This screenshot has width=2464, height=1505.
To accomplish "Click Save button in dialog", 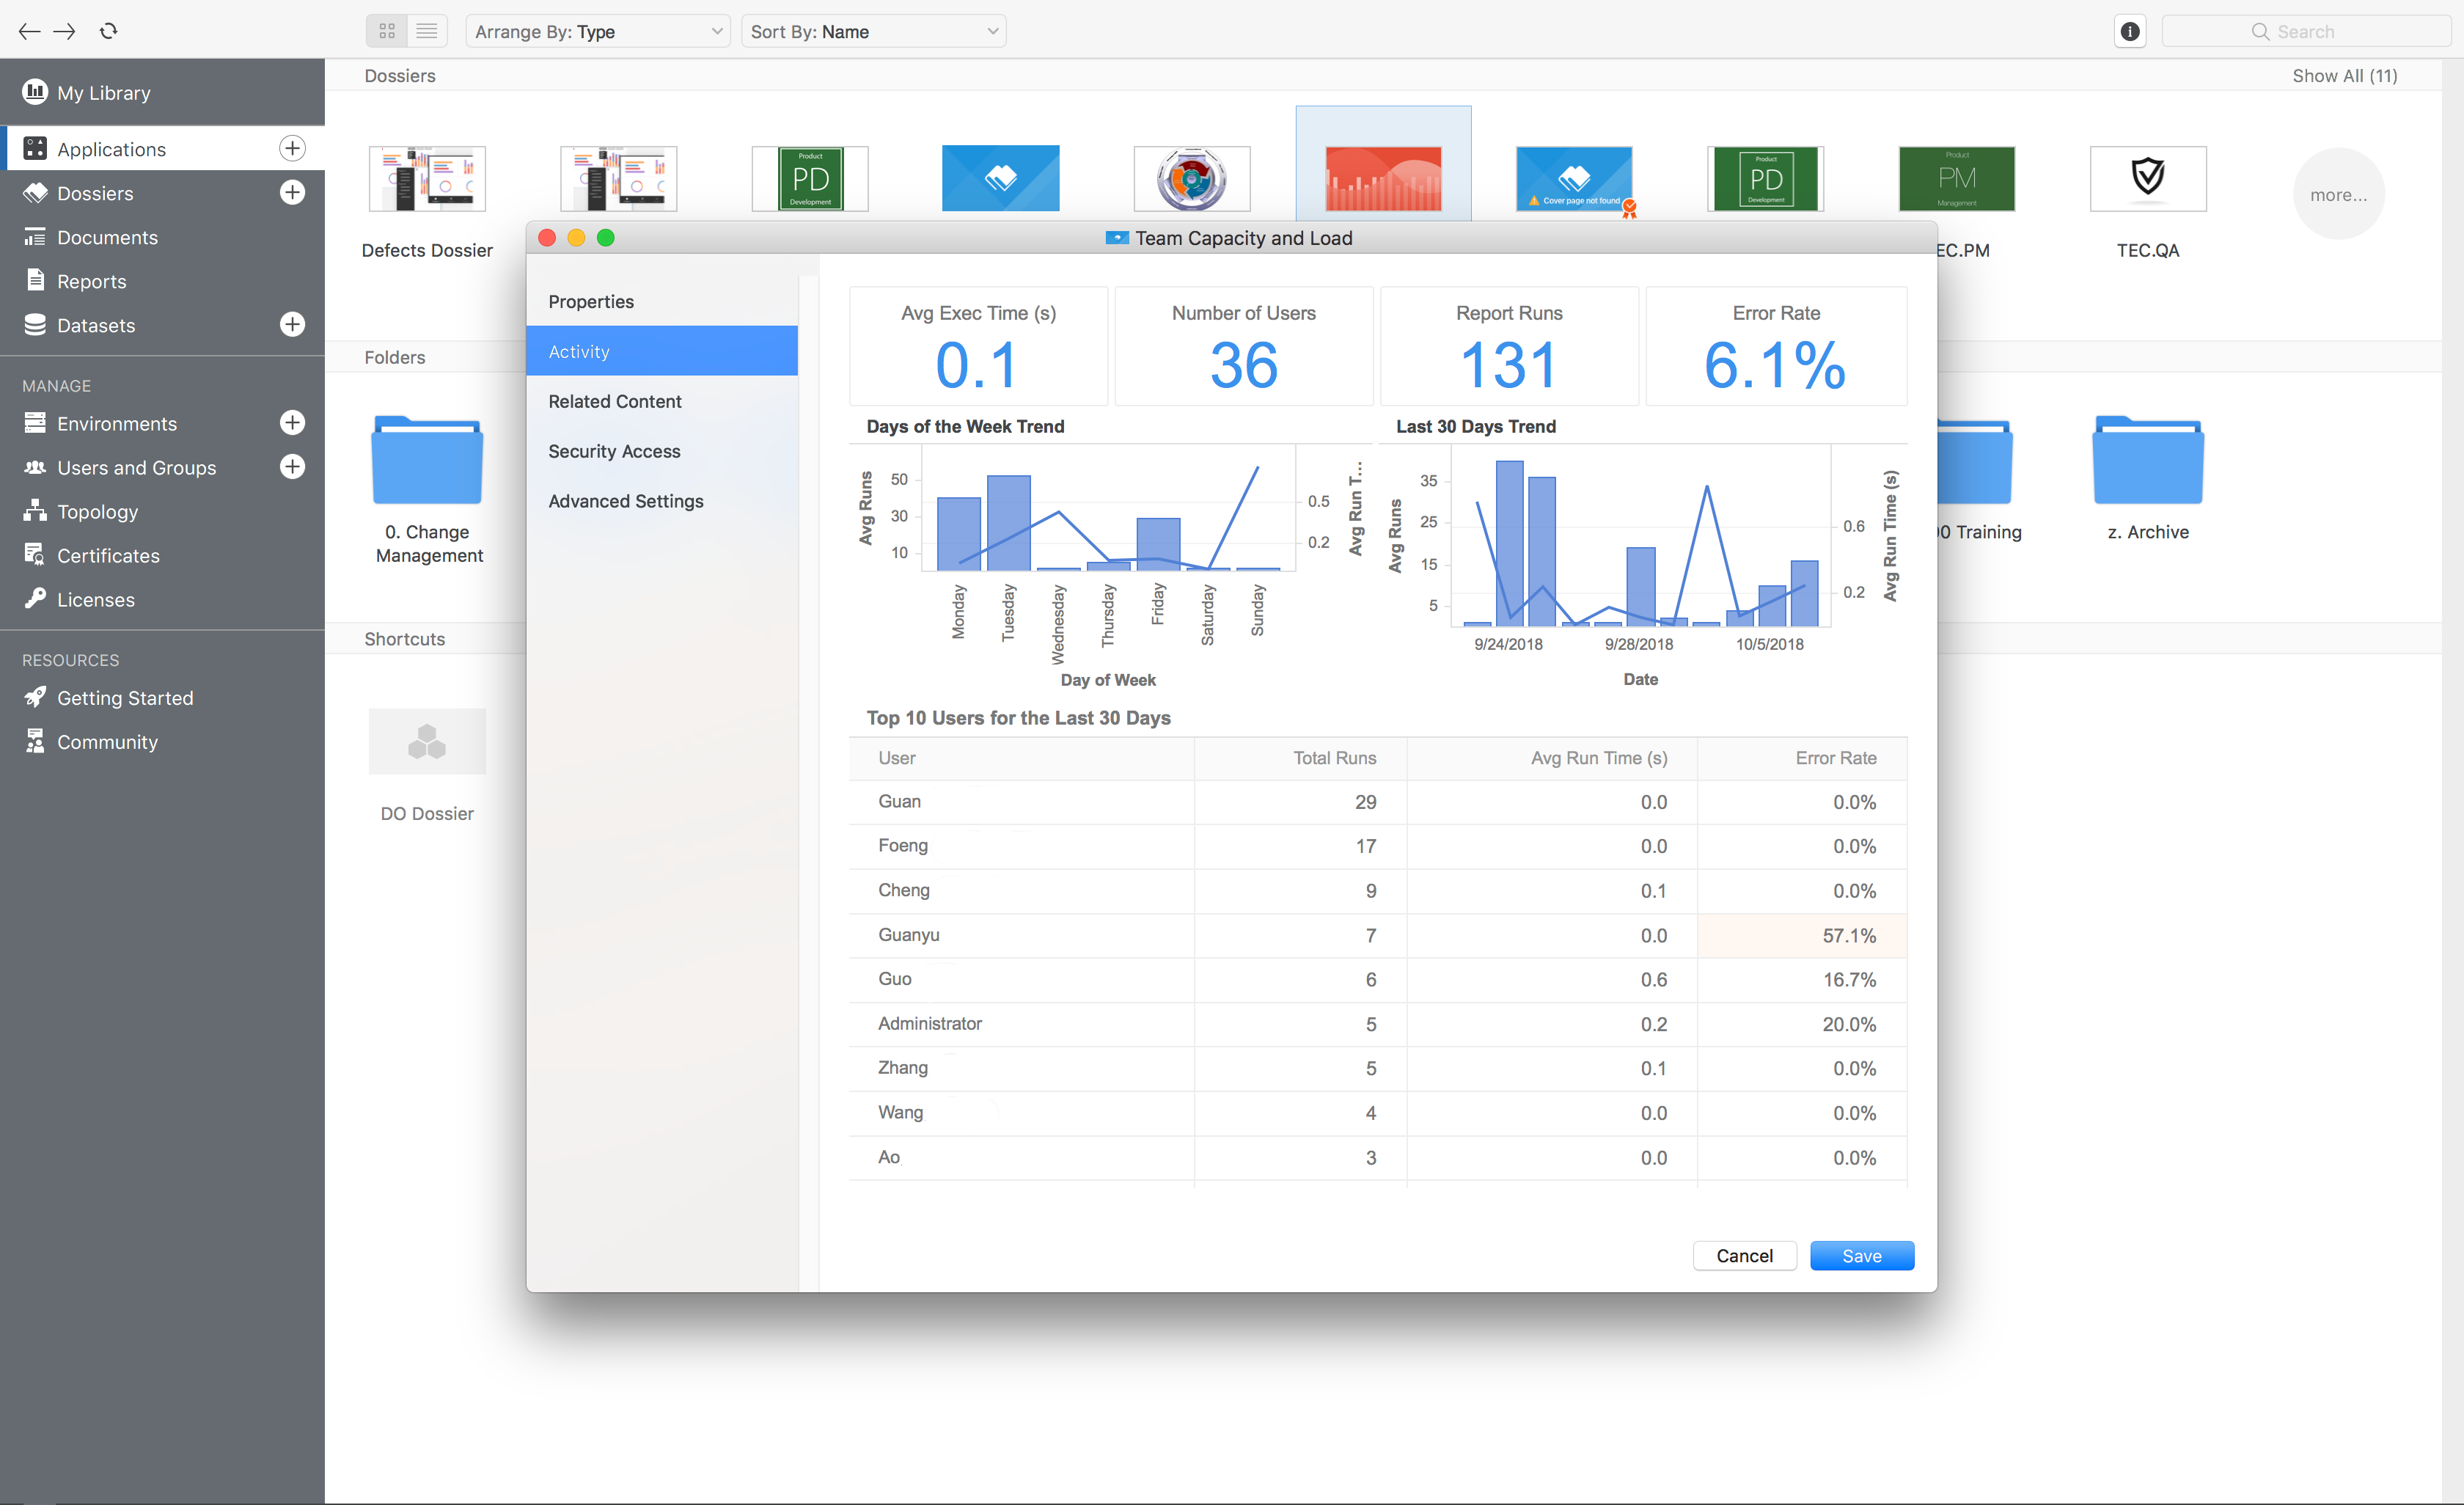I will coord(1860,1255).
